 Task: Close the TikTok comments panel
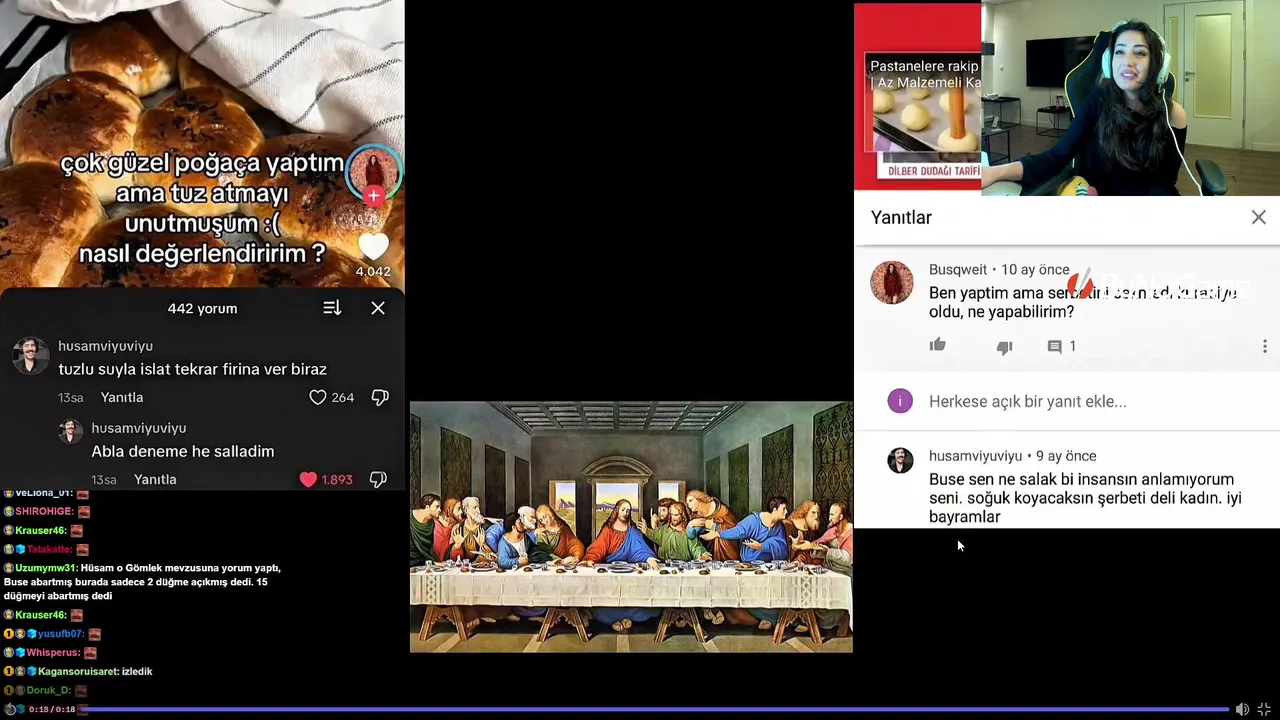tap(378, 308)
